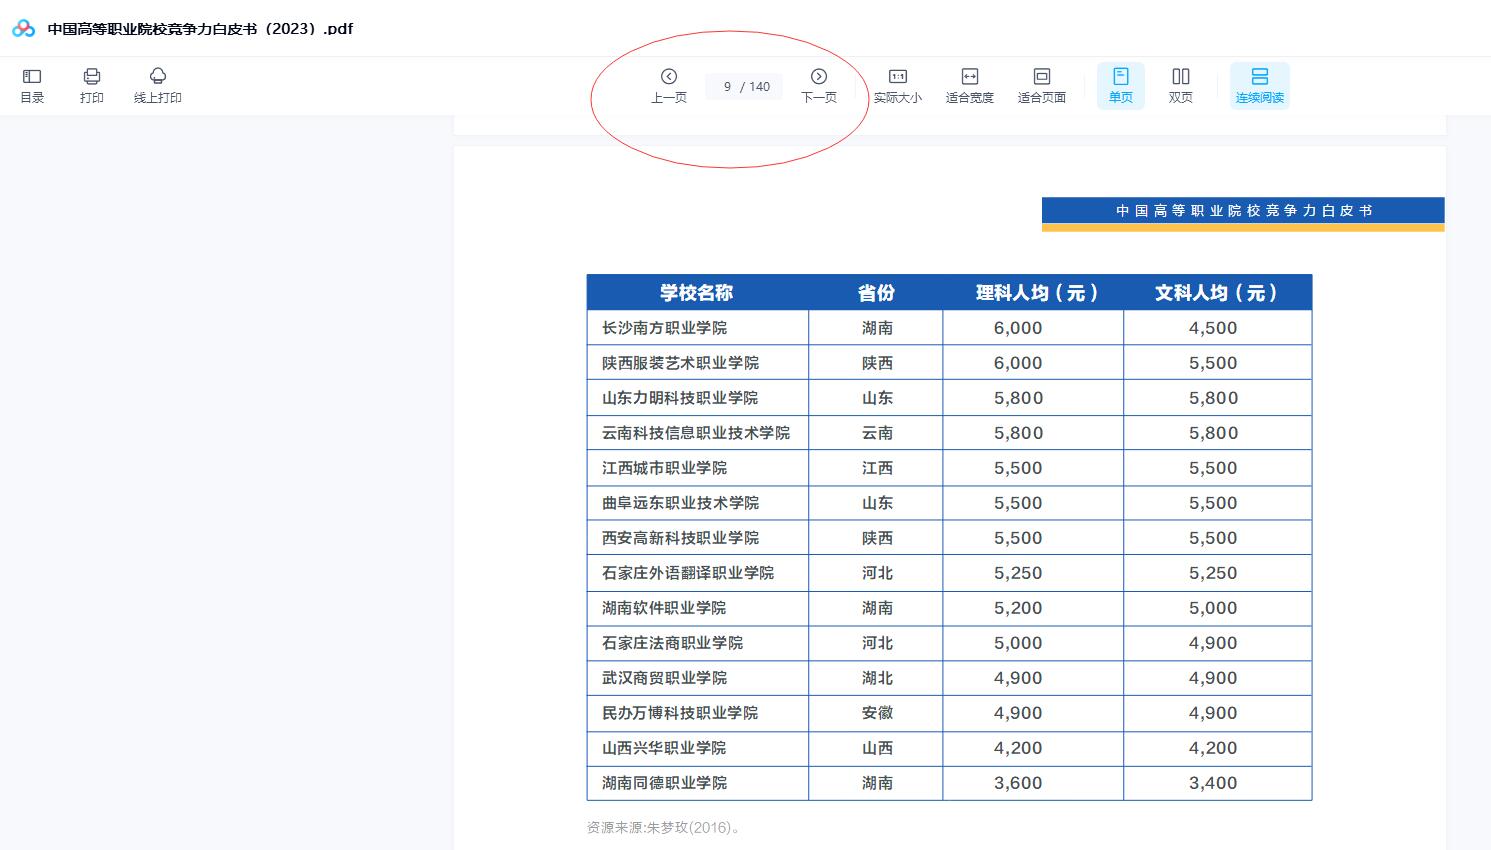The image size is (1491, 850).
Task: Click the Baidu Netdisk logo icon
Action: point(24,29)
